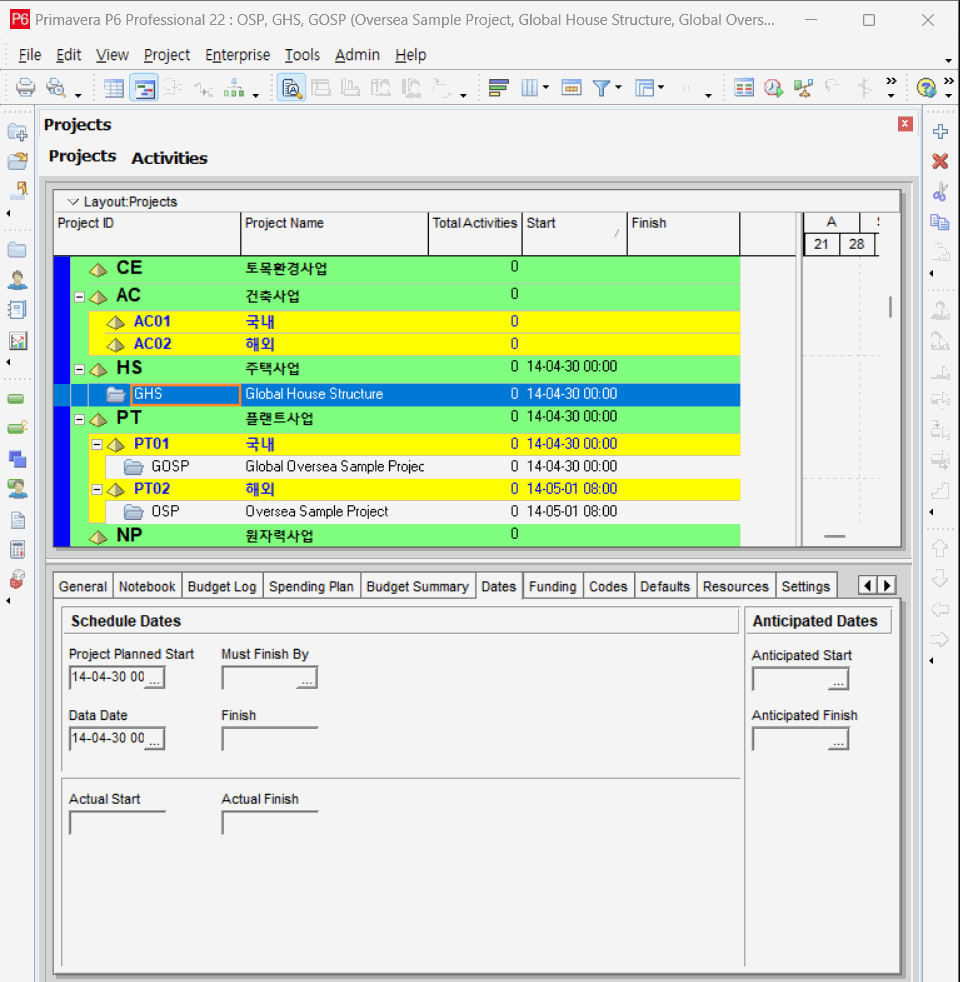Open the Expenses calculator sidebar icon

point(17,549)
